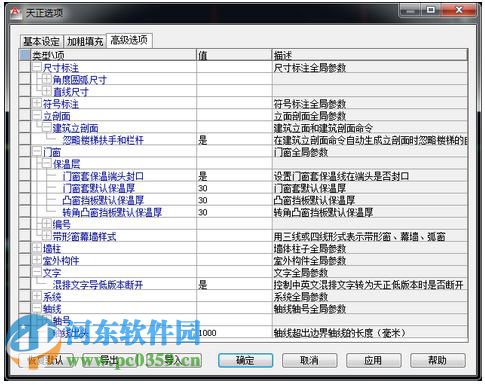Collapse the 尺寸标注 tree node

37,68
